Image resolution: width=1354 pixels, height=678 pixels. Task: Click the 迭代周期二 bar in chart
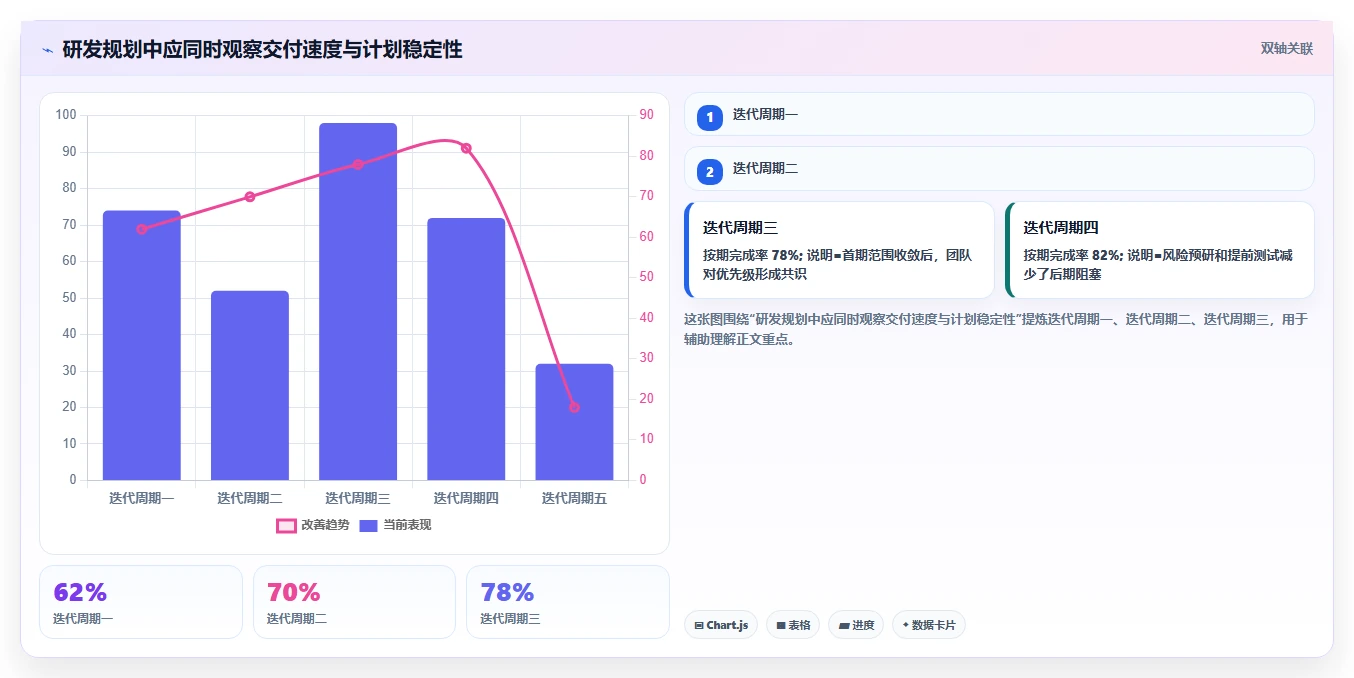pyautogui.click(x=250, y=385)
